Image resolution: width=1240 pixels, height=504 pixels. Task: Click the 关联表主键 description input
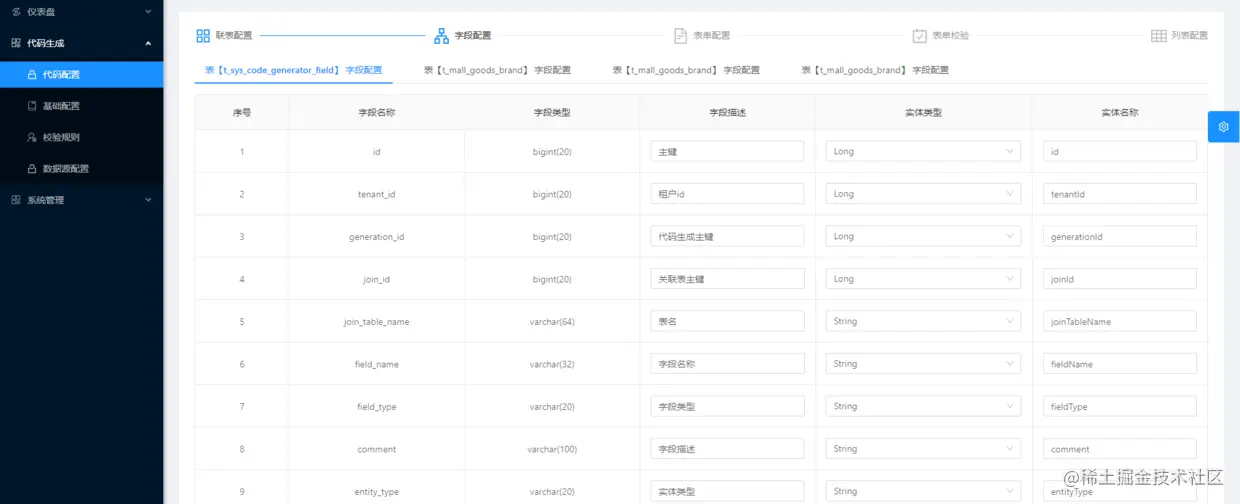click(x=727, y=279)
